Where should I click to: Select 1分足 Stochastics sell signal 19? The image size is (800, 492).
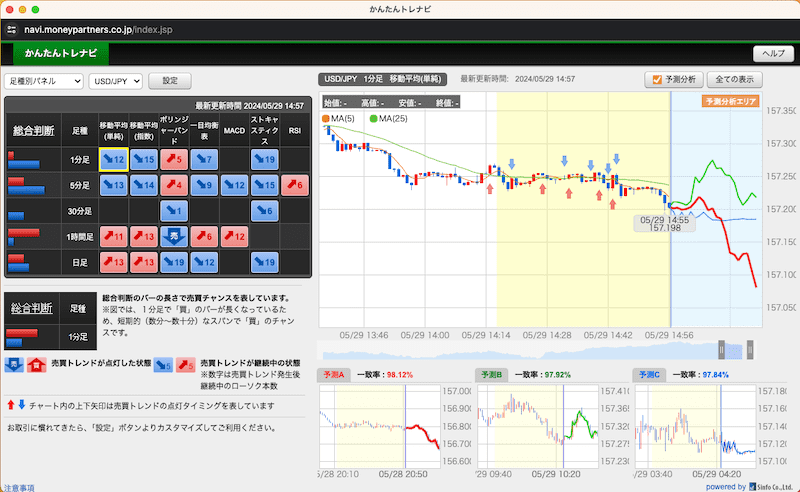[264, 159]
